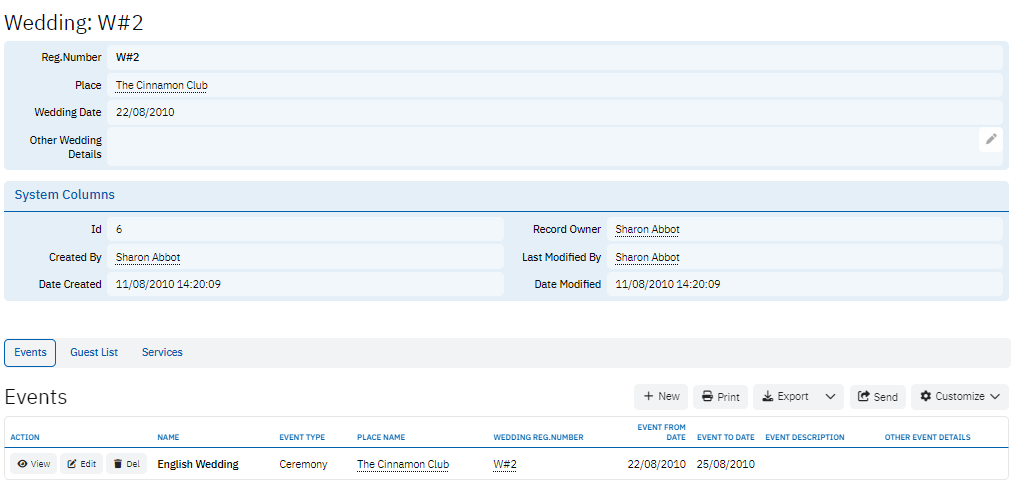Print the events list
The height and width of the screenshot is (489, 1015).
tap(720, 397)
